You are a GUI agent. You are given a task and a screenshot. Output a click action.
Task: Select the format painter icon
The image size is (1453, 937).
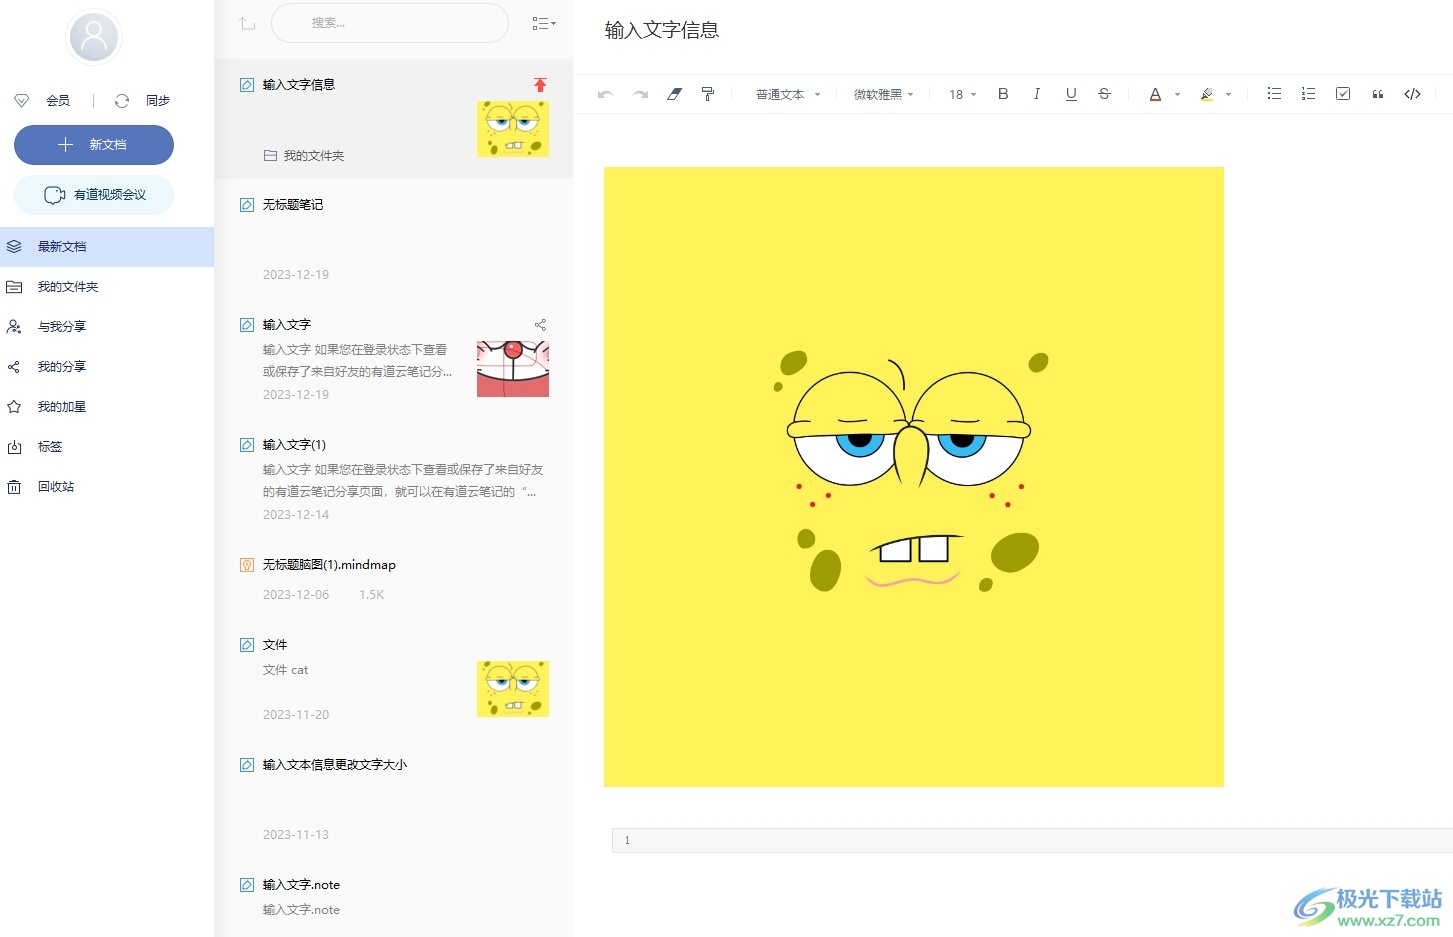coord(708,94)
